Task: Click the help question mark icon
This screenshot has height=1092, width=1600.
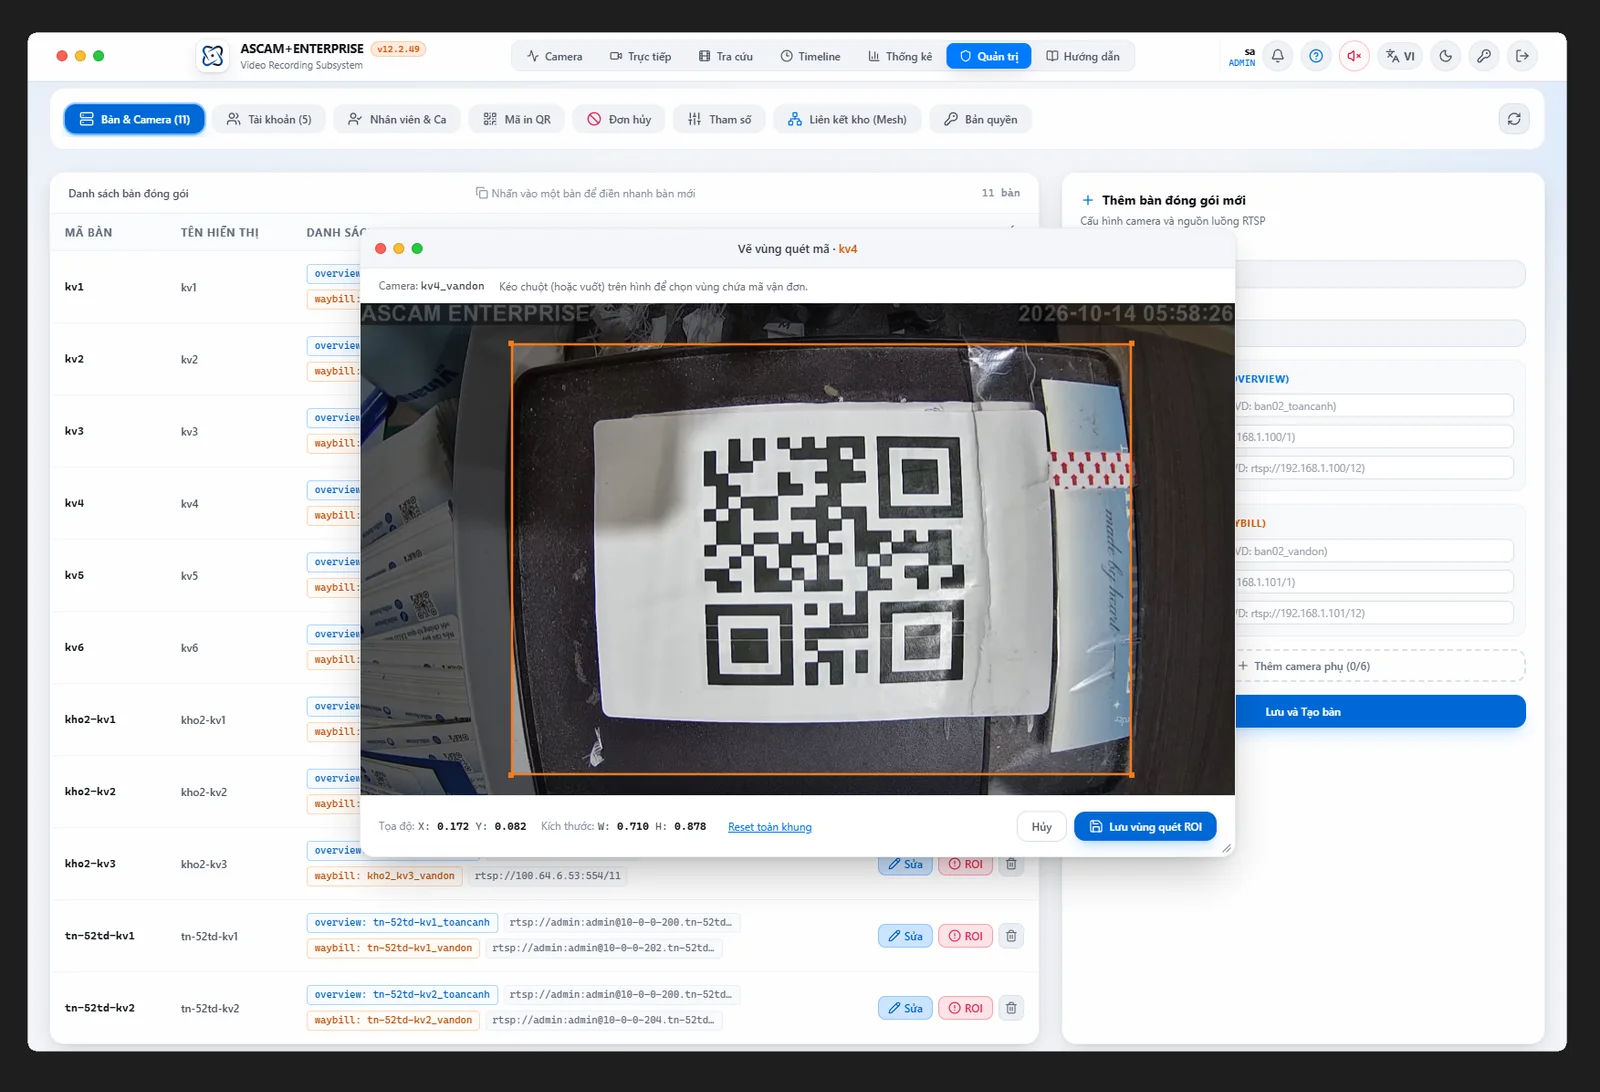Action: point(1316,56)
